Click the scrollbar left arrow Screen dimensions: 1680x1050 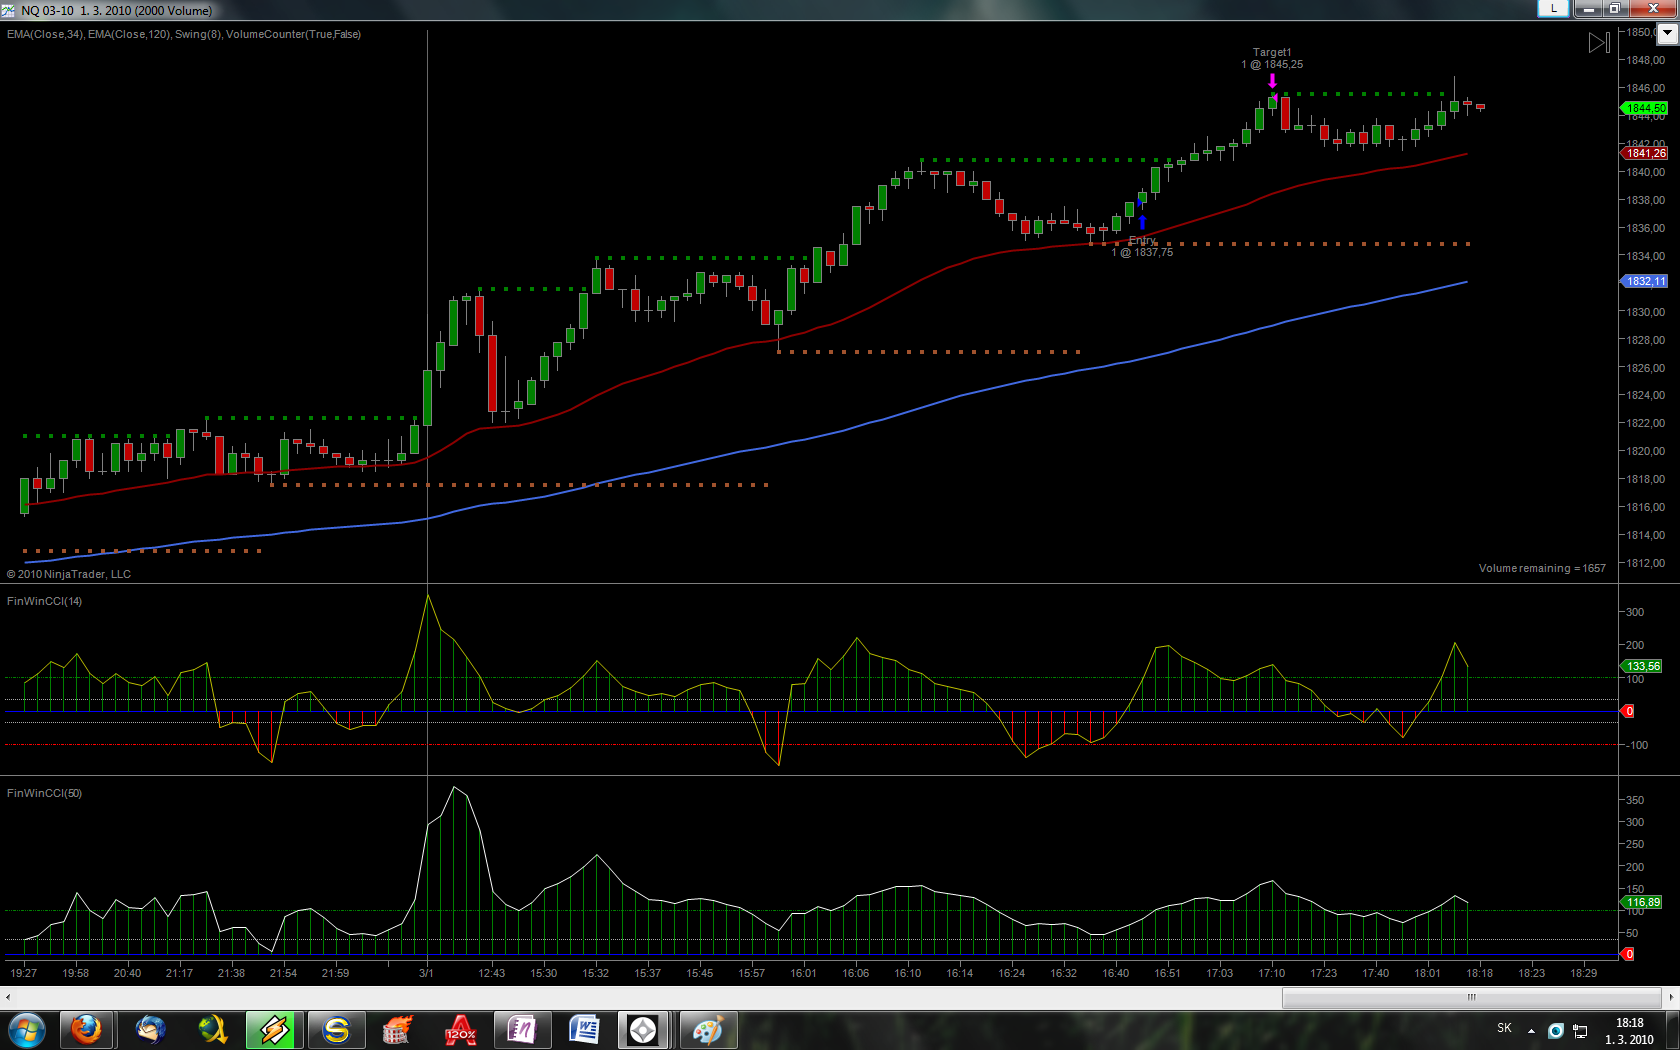(8, 997)
